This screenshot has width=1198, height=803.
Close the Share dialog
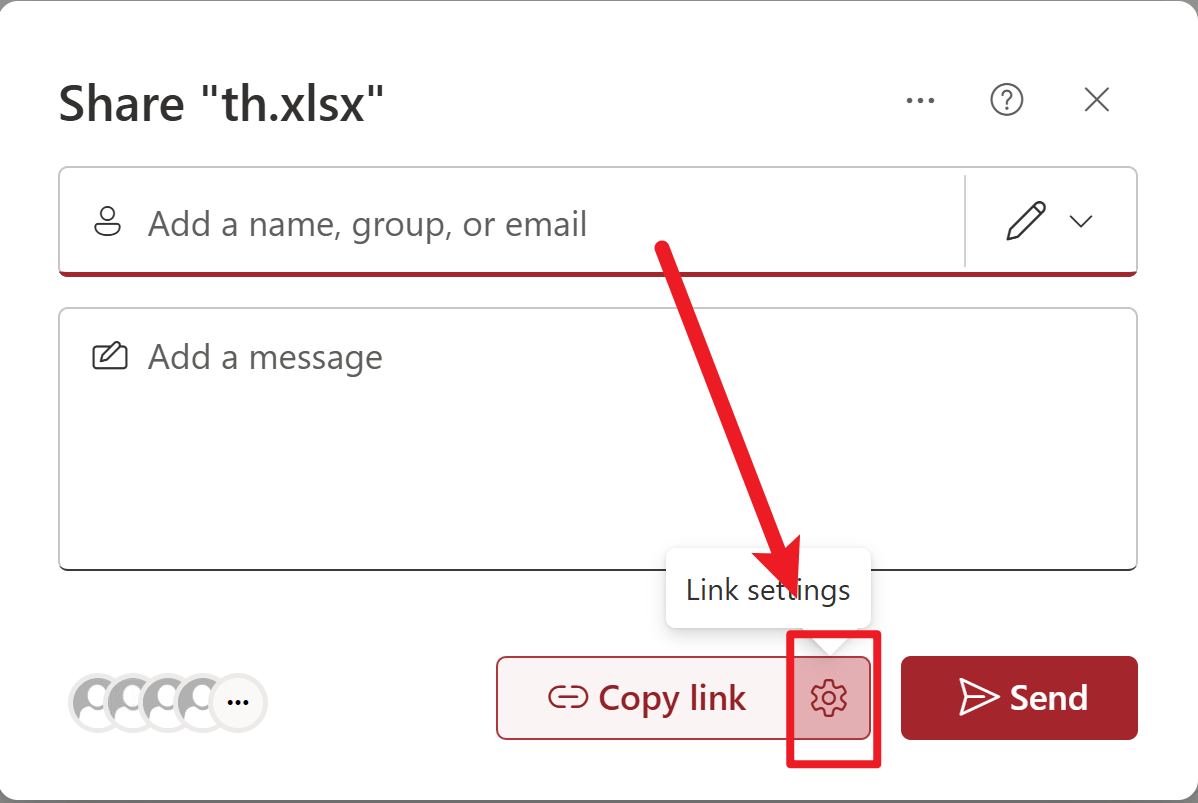(1096, 99)
